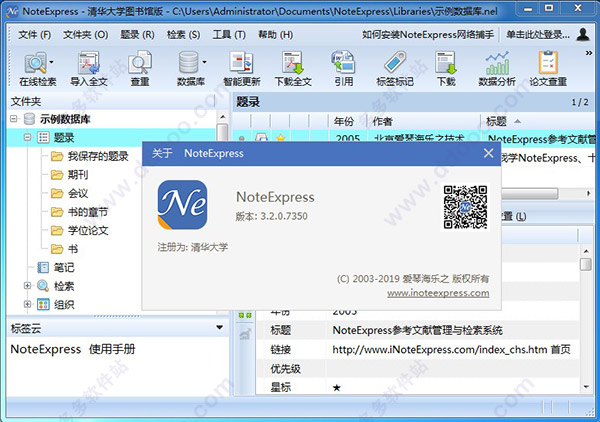Close the About NoteExpress dialog
This screenshot has width=600, height=422.
[488, 153]
